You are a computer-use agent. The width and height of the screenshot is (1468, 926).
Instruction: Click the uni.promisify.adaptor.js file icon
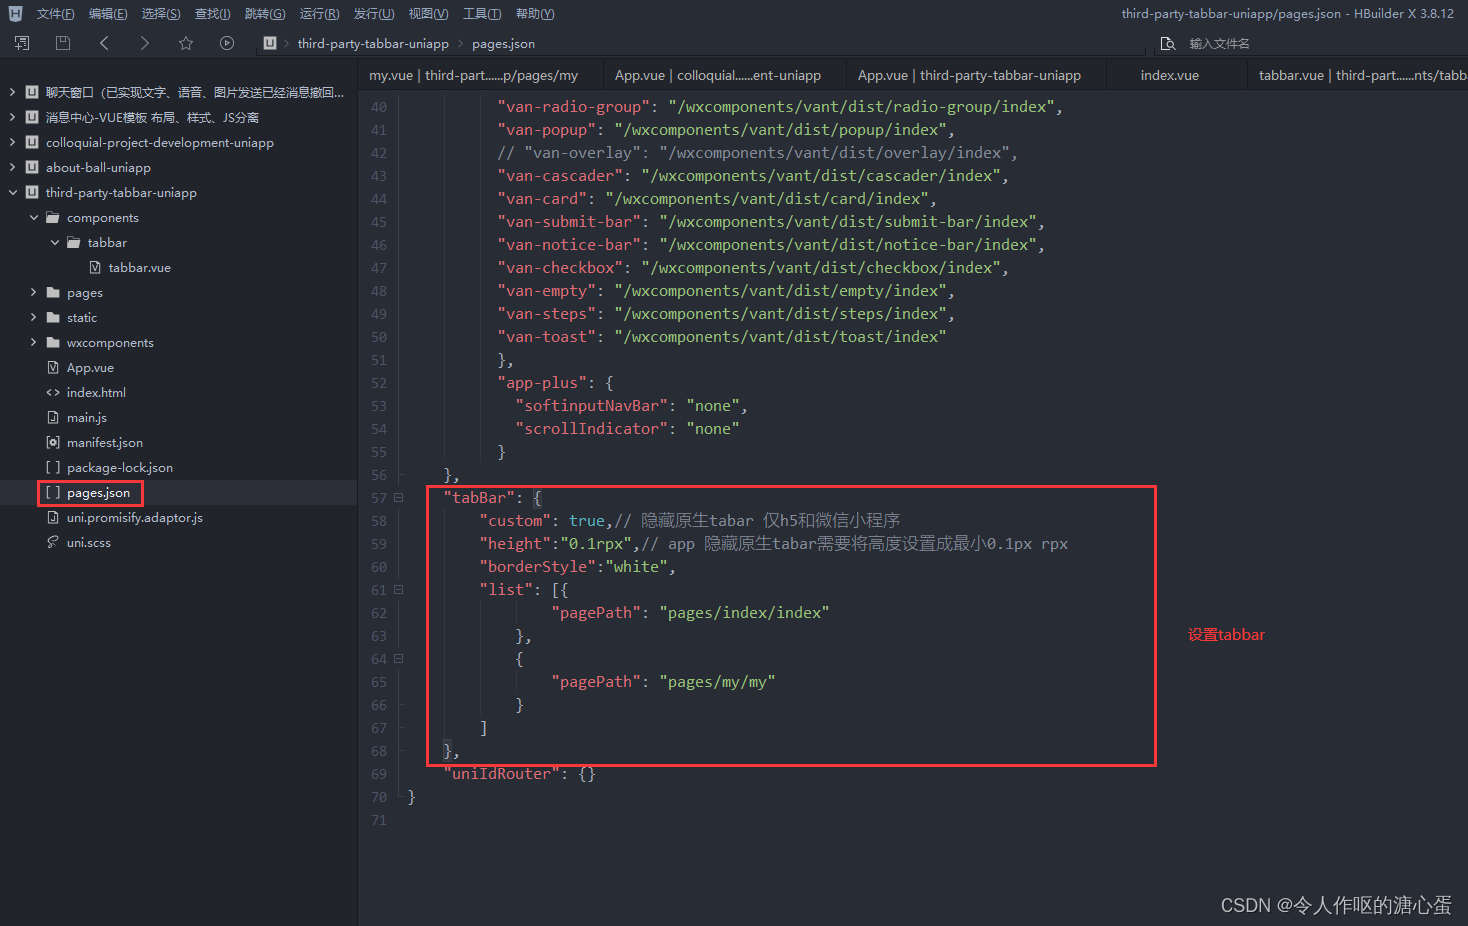[53, 517]
